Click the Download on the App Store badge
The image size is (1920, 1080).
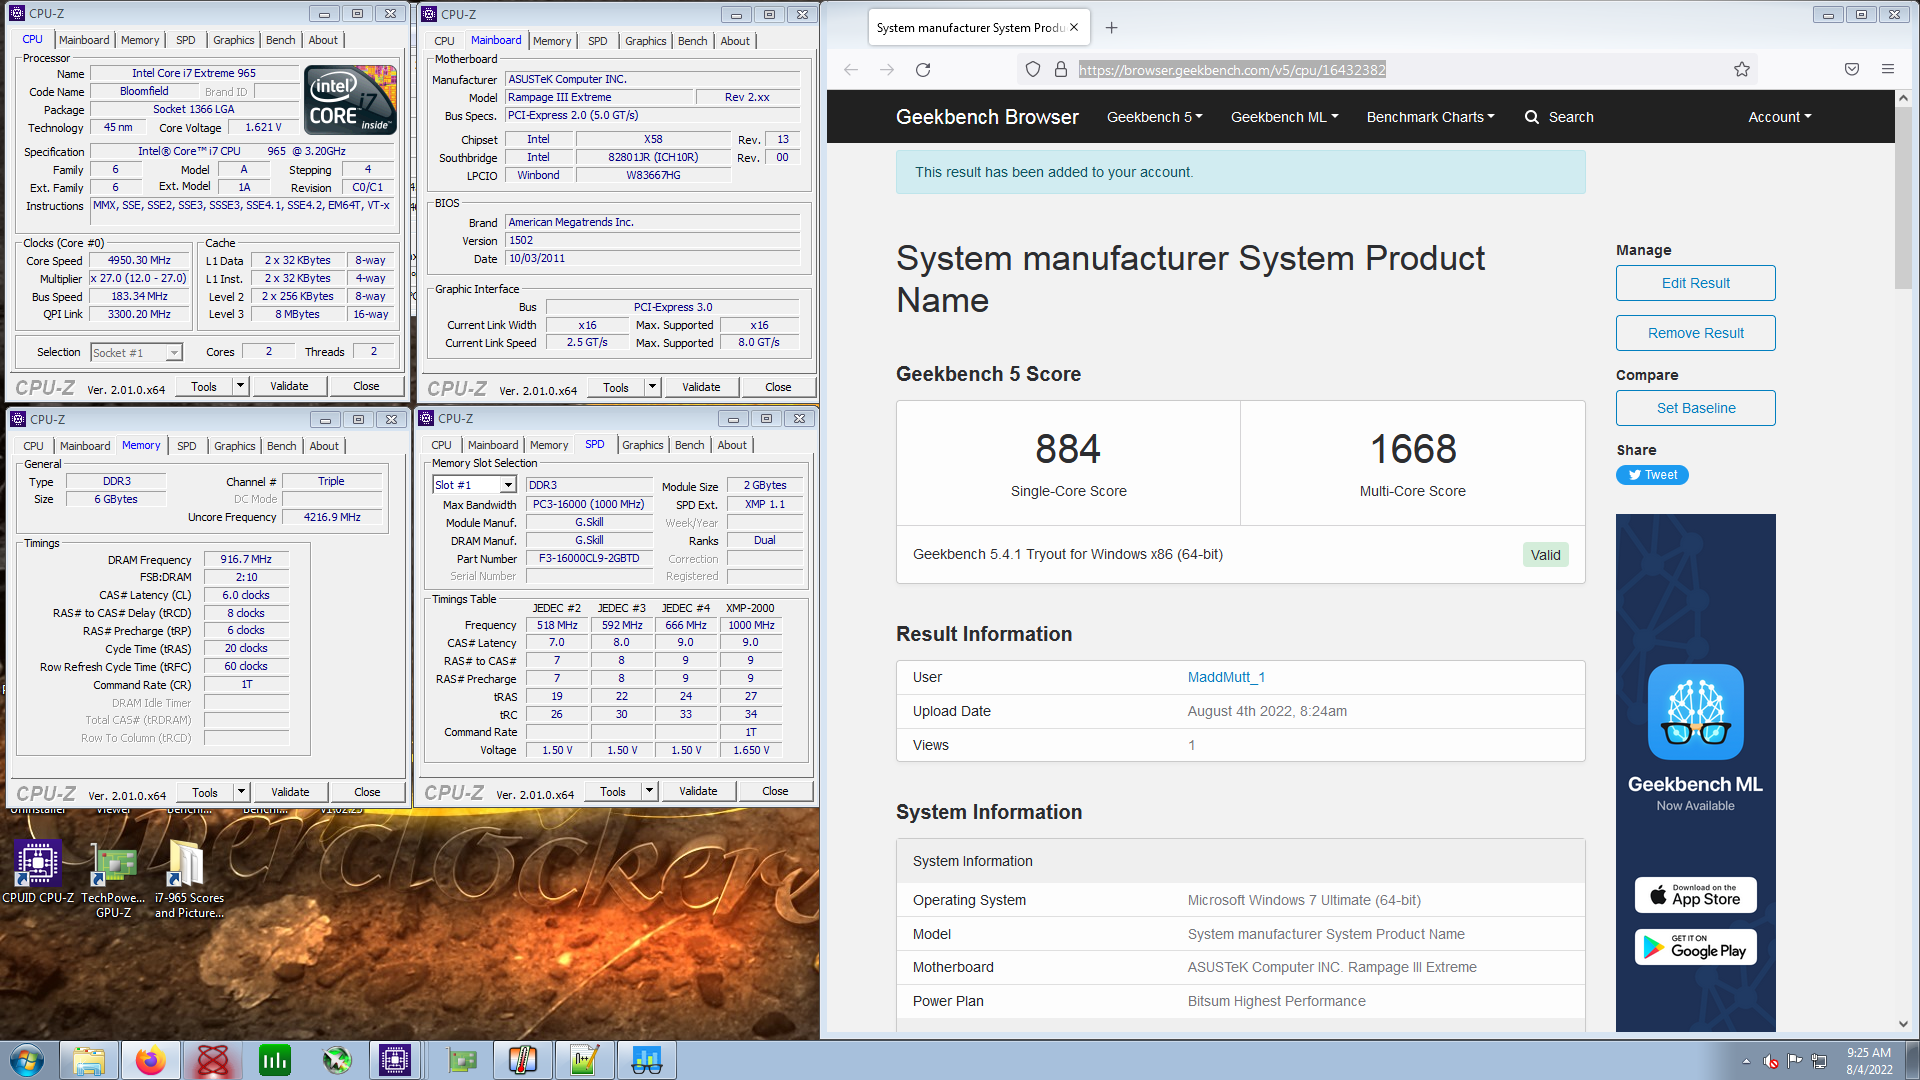pos(1696,895)
